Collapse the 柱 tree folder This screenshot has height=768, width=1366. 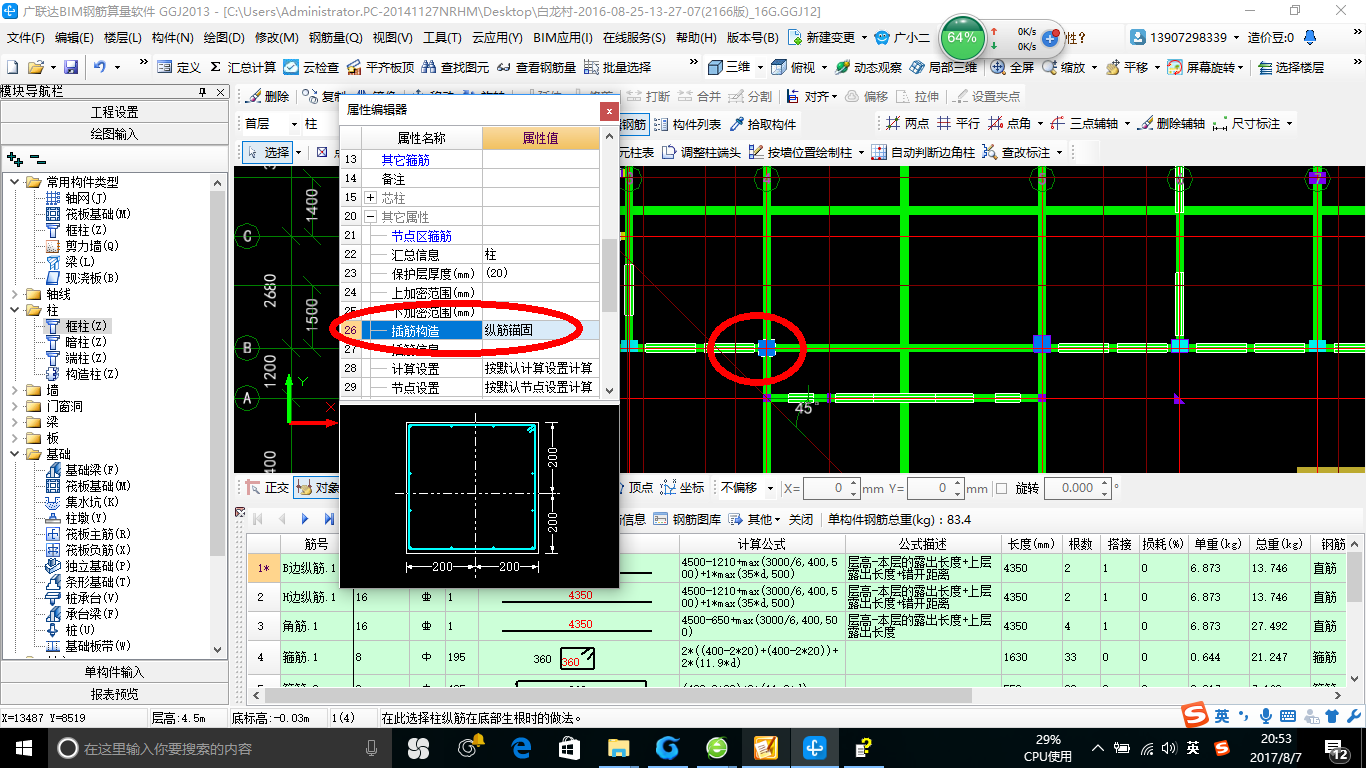[15, 310]
